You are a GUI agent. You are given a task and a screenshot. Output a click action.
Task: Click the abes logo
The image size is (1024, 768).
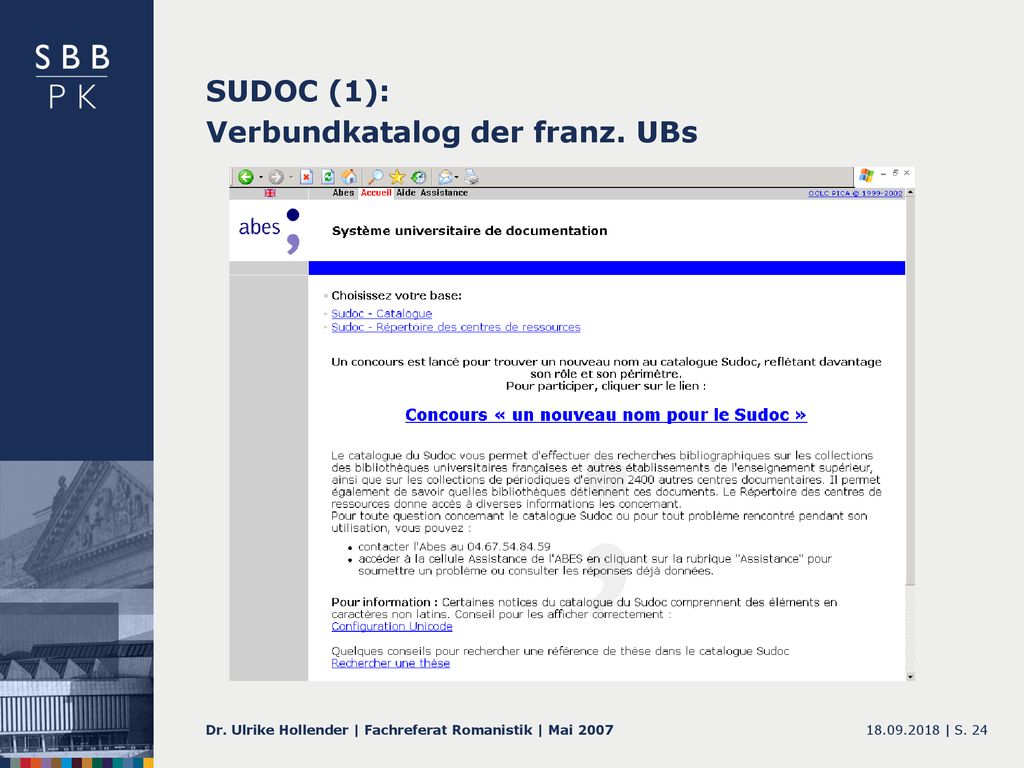pos(269,231)
